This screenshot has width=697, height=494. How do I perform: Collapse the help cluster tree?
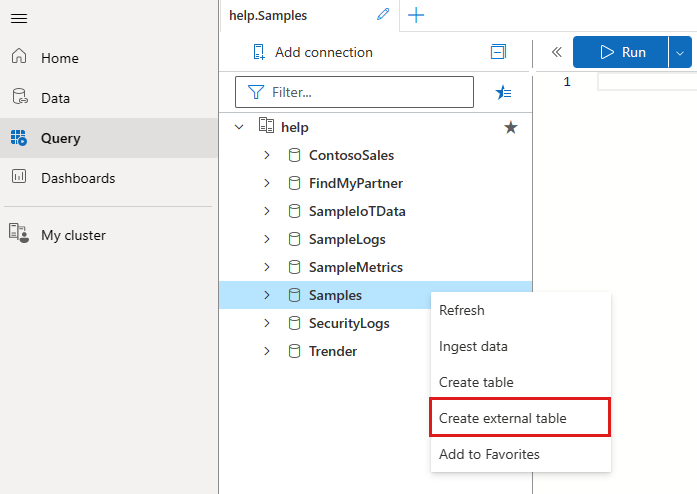coord(239,127)
